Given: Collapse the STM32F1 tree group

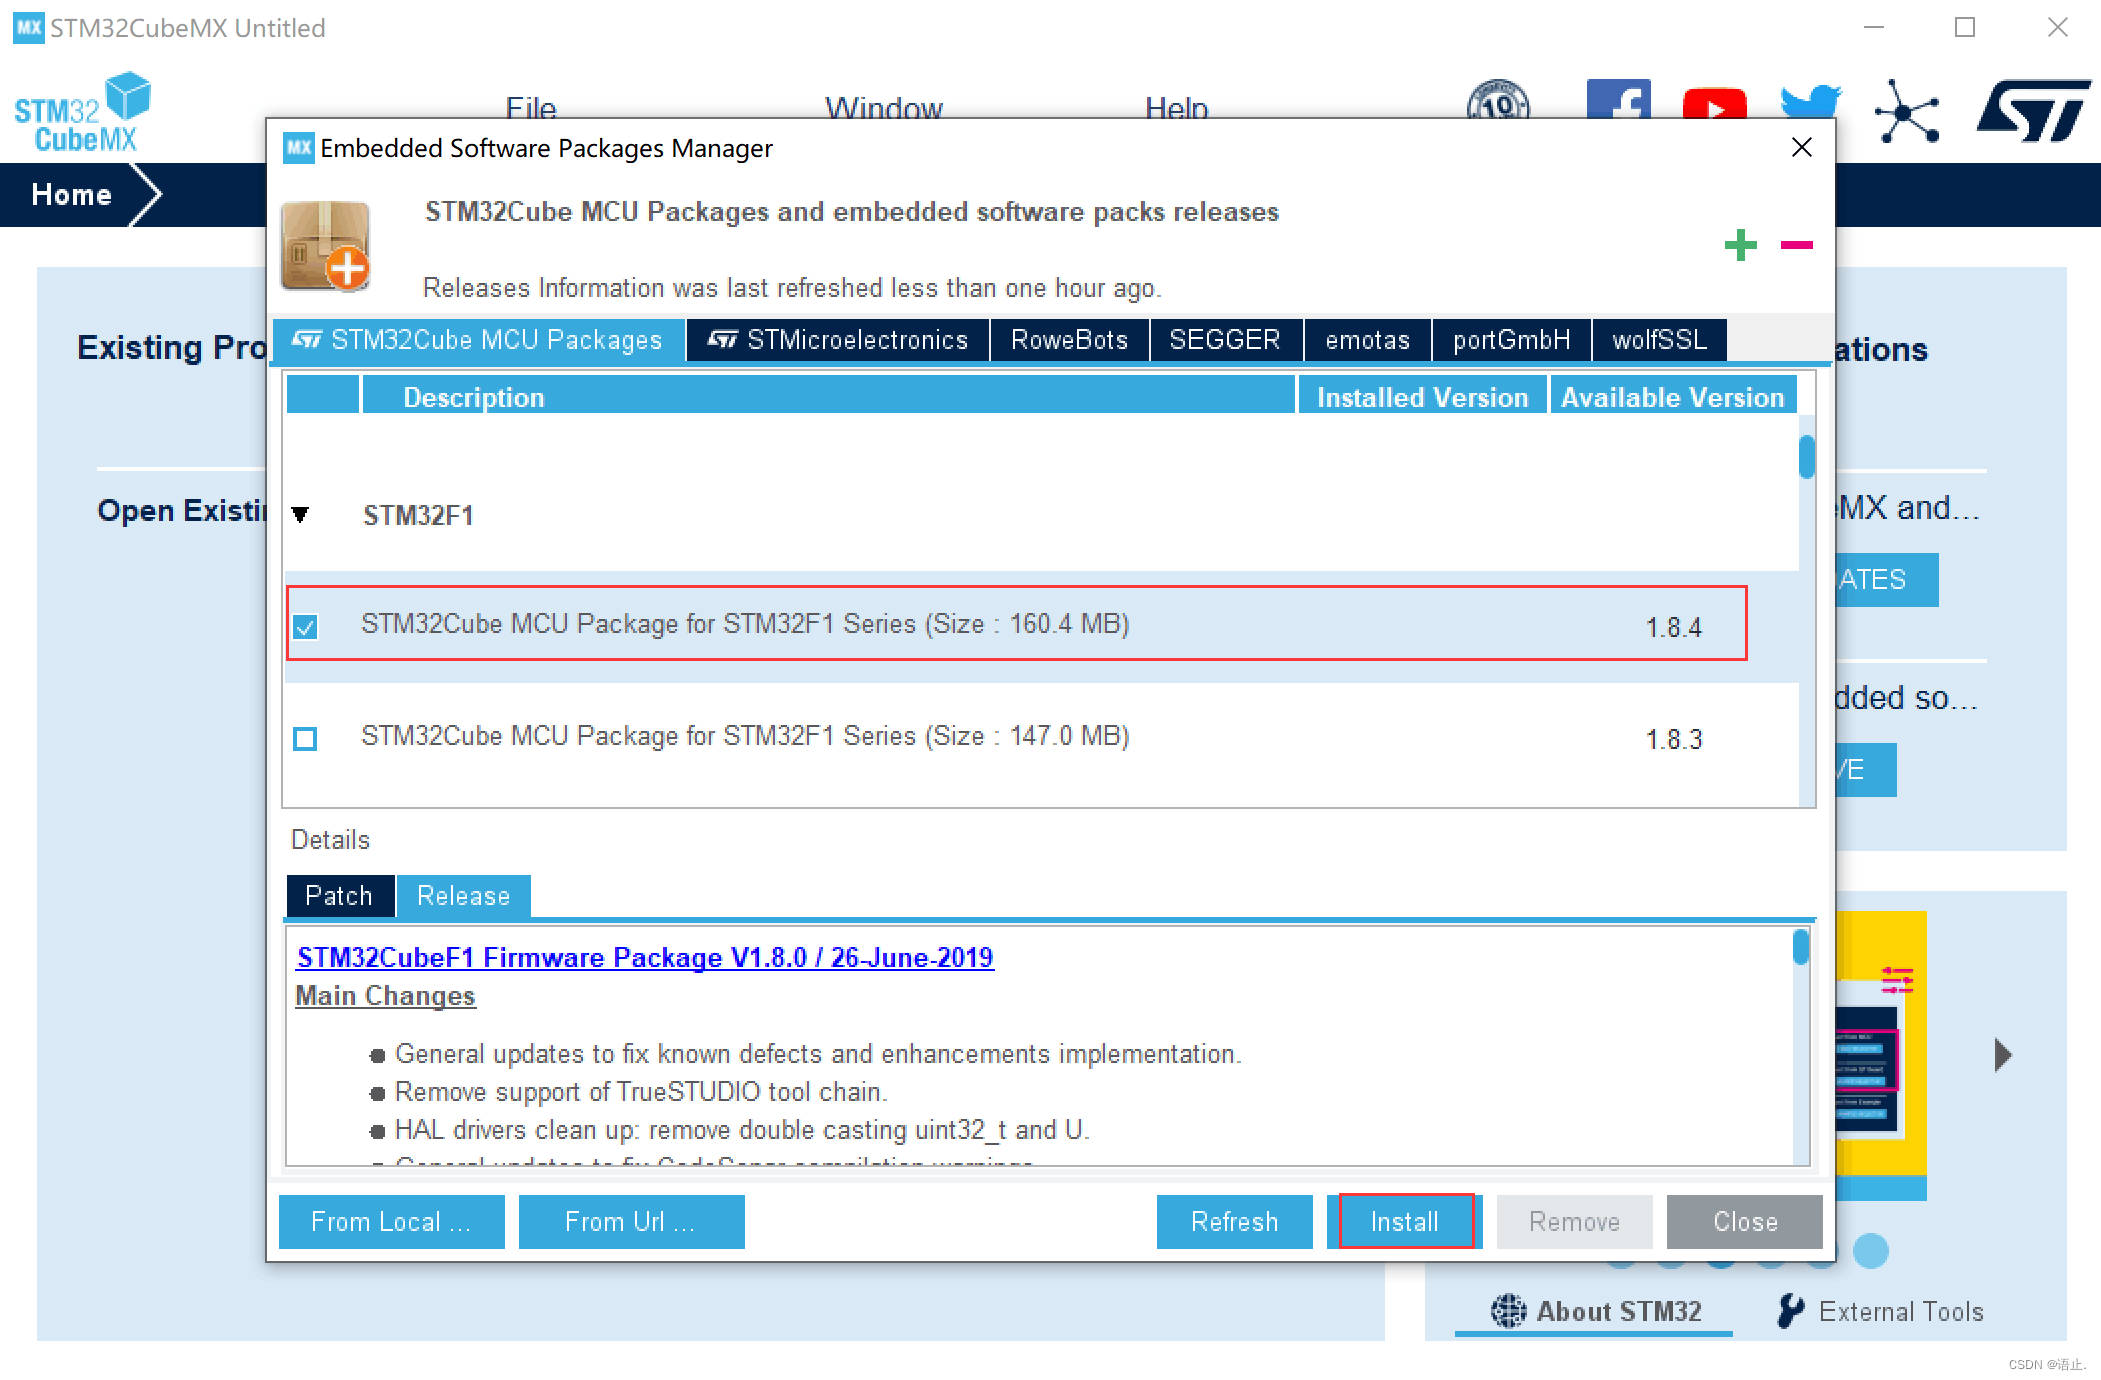Looking at the screenshot, I should 300,515.
